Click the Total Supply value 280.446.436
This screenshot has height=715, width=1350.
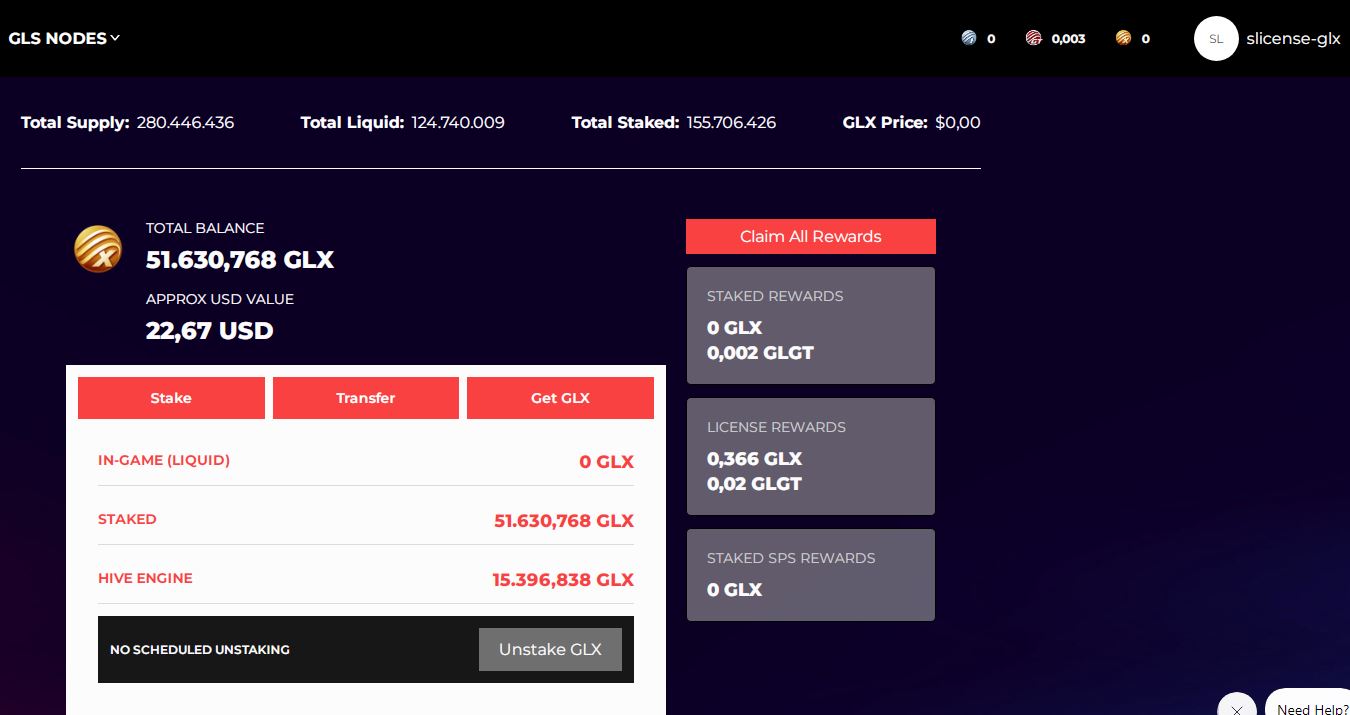185,123
